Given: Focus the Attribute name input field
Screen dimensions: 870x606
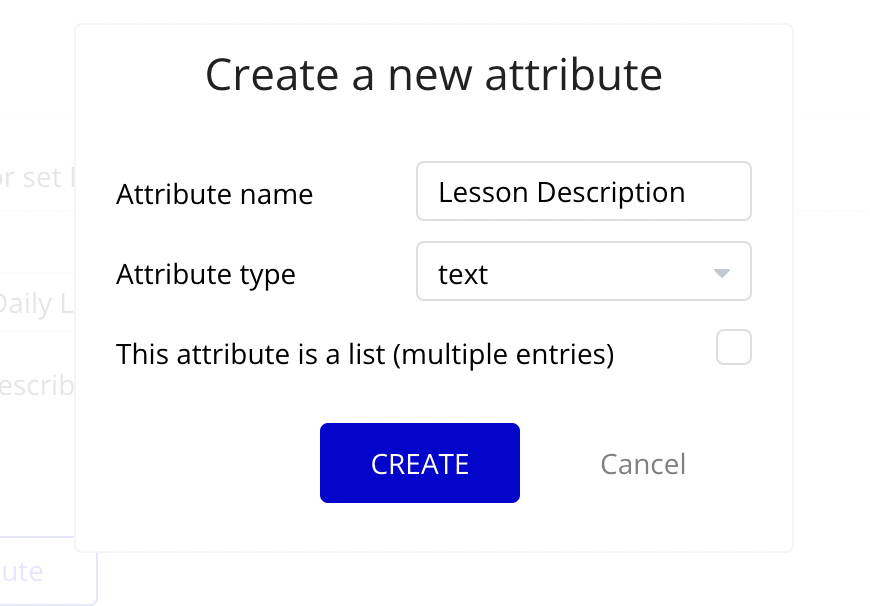Looking at the screenshot, I should click(x=584, y=191).
